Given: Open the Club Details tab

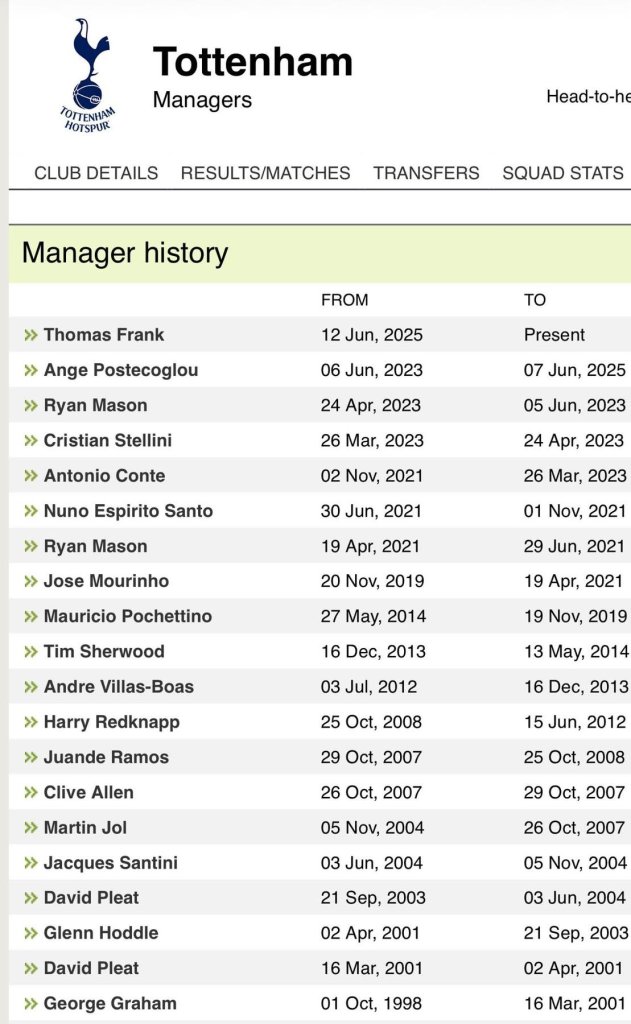Looking at the screenshot, I should [96, 173].
